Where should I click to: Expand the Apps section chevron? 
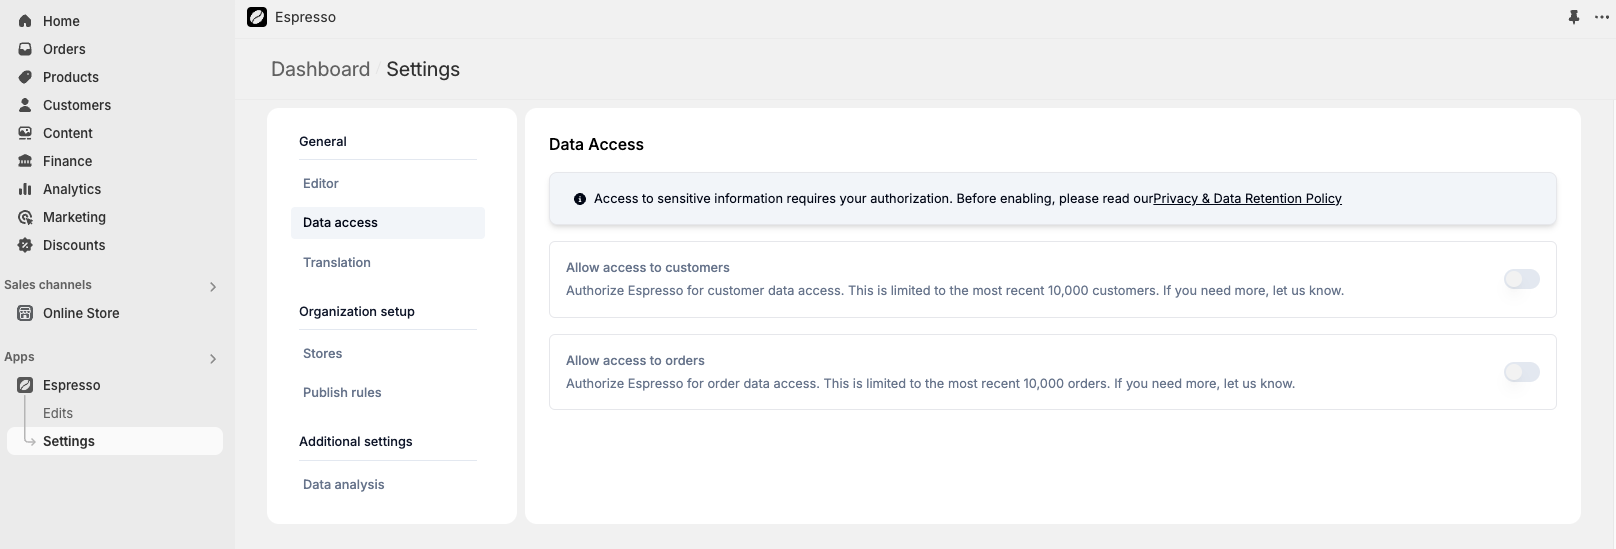point(212,359)
